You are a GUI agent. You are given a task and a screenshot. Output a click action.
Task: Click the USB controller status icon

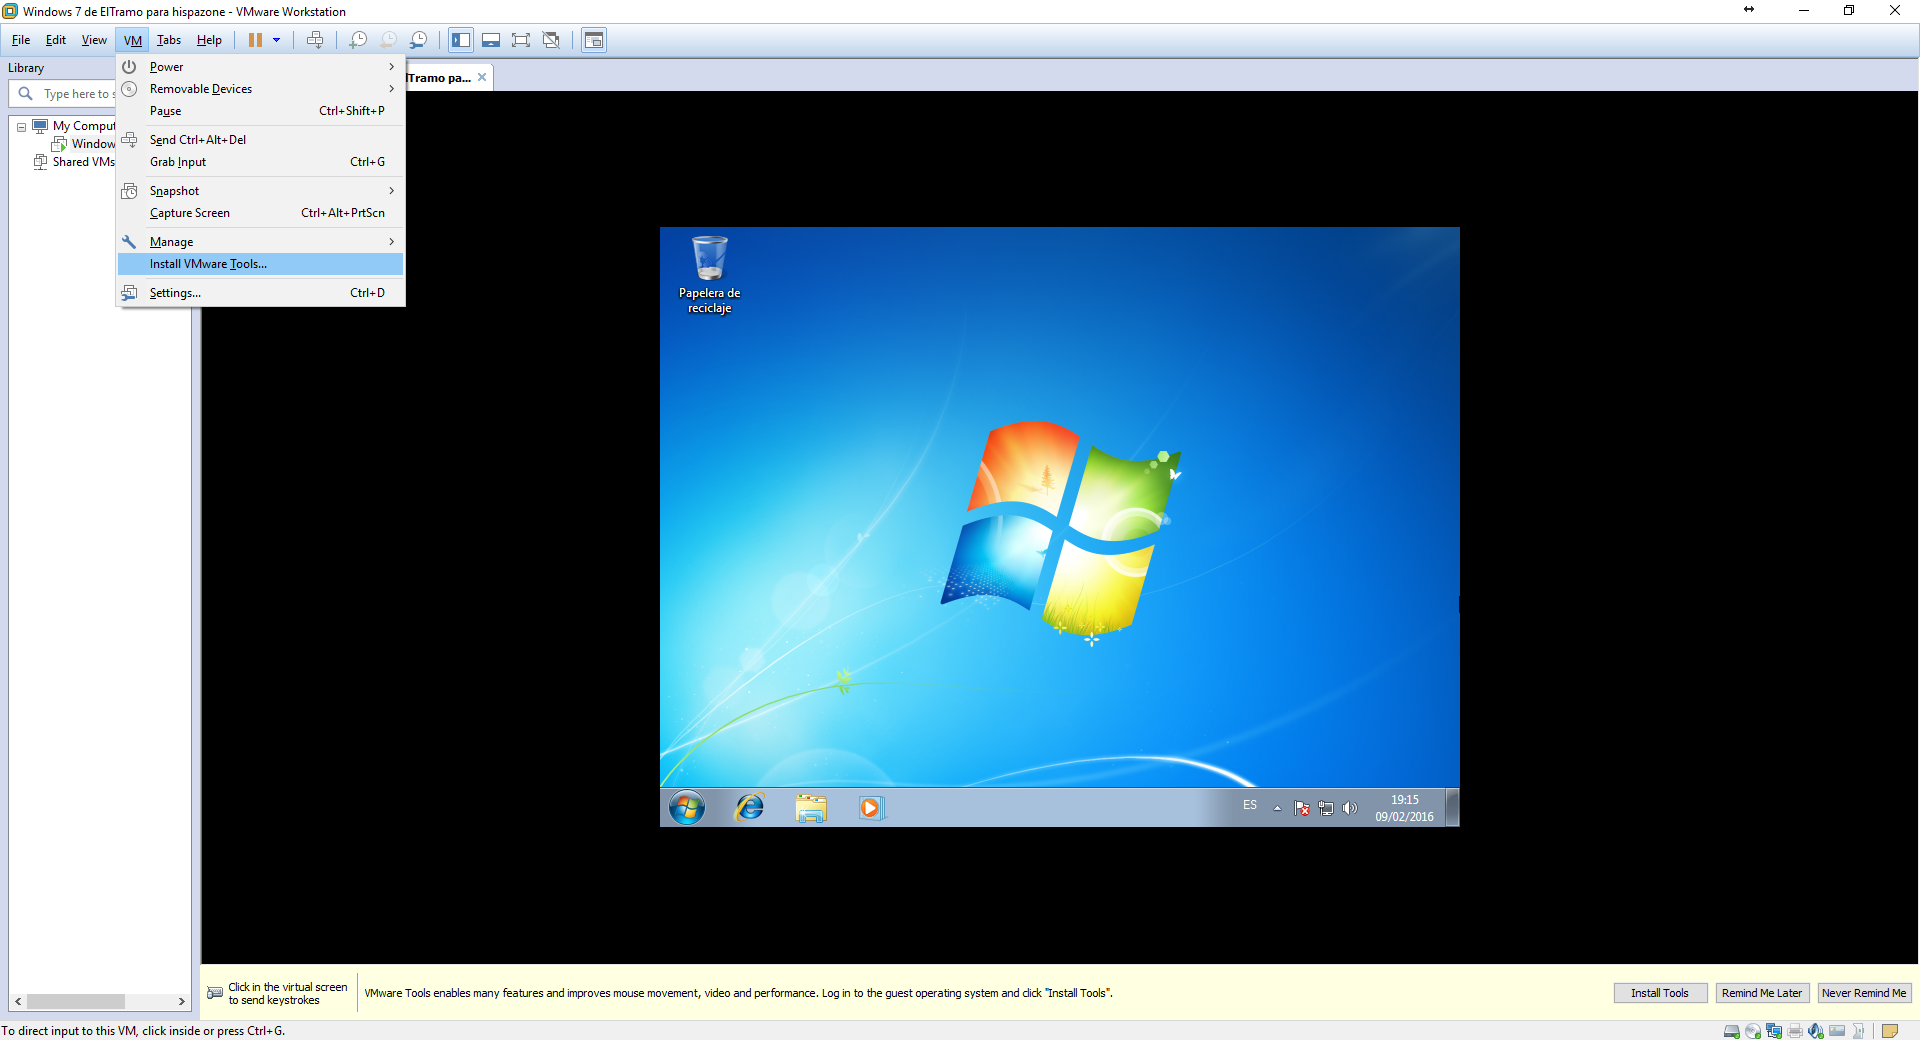(1858, 1031)
